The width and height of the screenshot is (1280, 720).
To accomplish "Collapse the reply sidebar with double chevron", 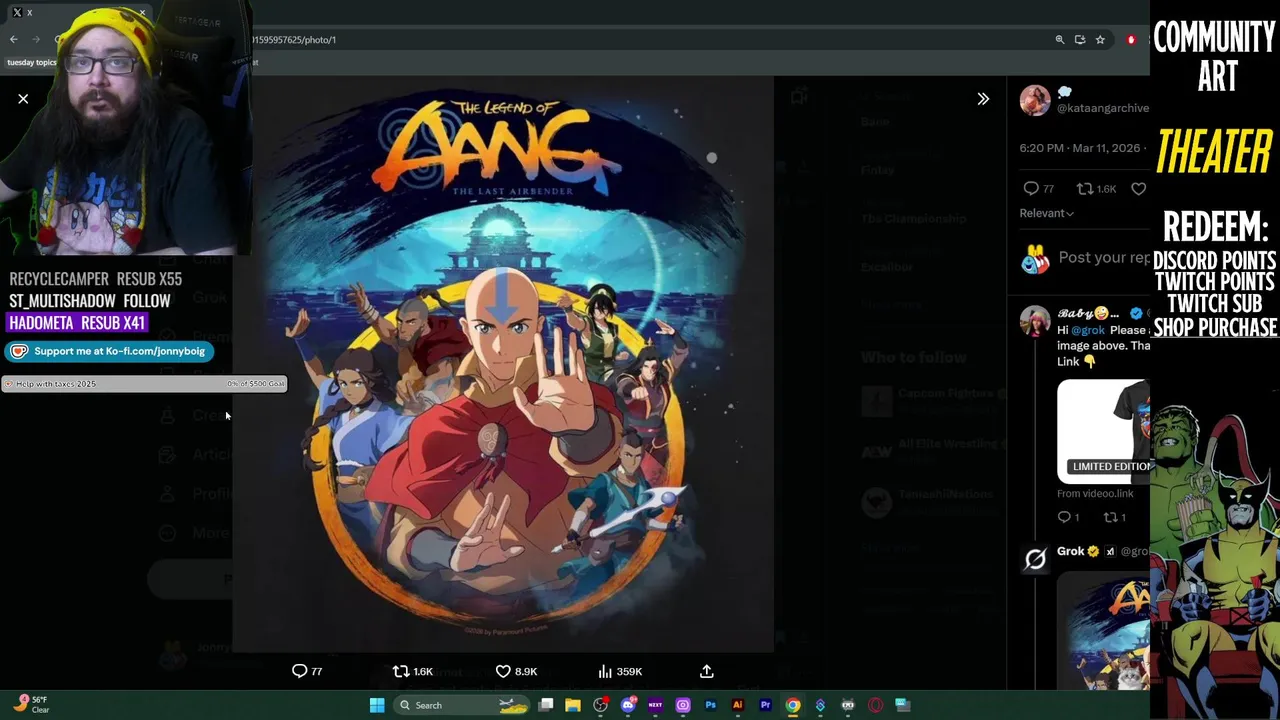I will pyautogui.click(x=983, y=99).
